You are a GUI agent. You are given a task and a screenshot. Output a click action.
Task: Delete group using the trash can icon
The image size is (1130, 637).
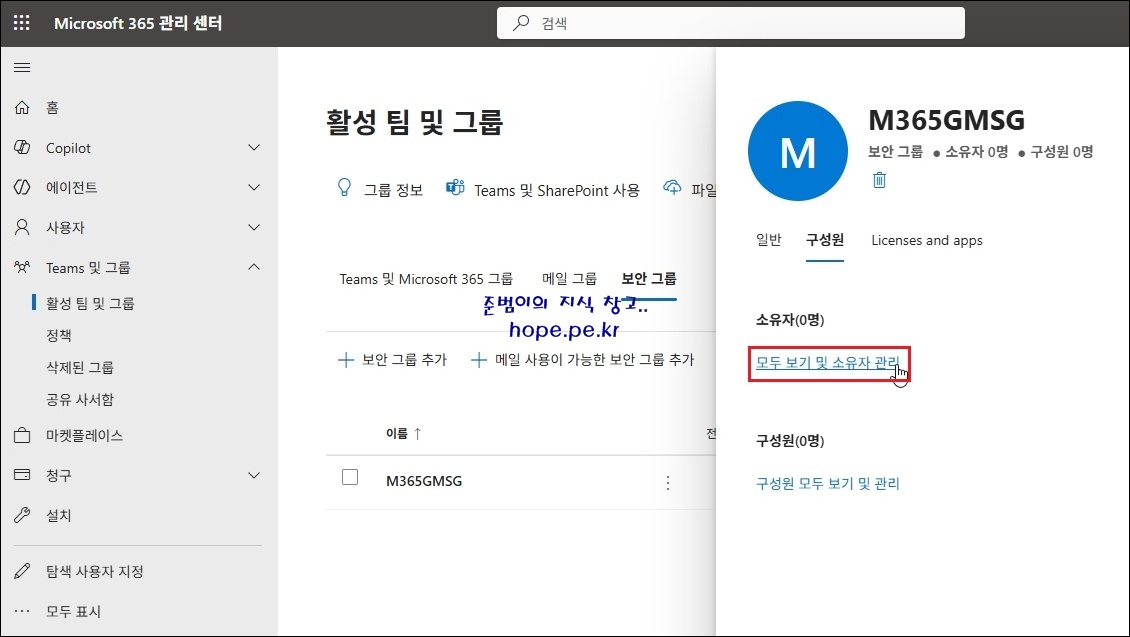click(x=879, y=180)
